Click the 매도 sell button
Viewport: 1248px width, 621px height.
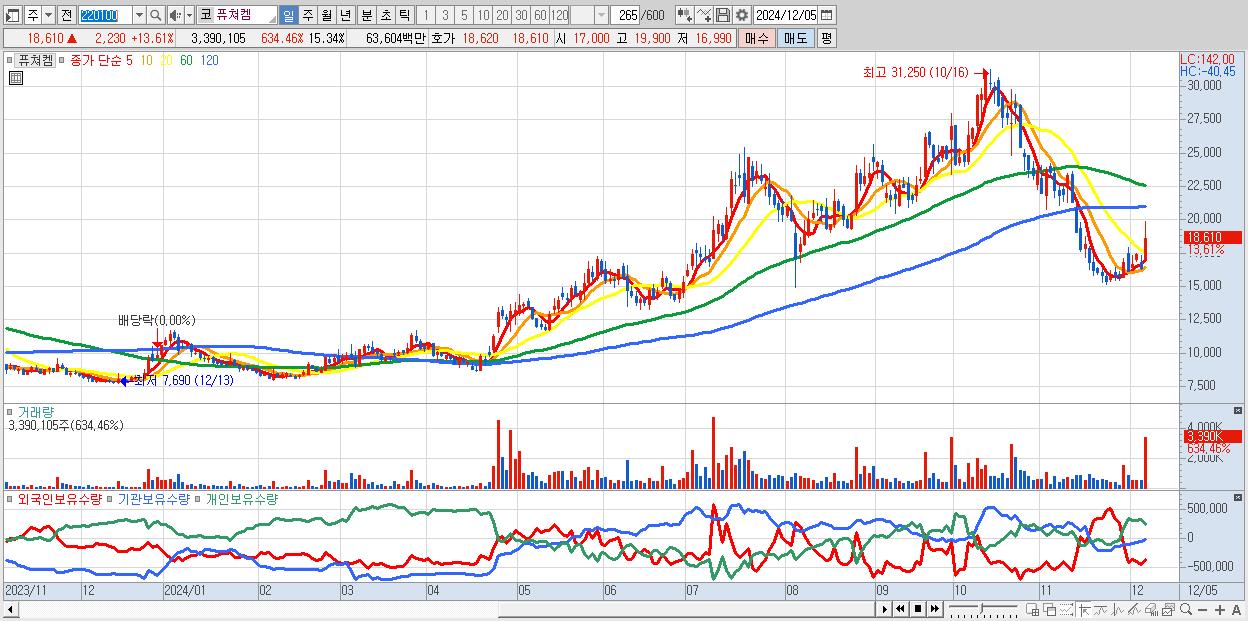795,38
